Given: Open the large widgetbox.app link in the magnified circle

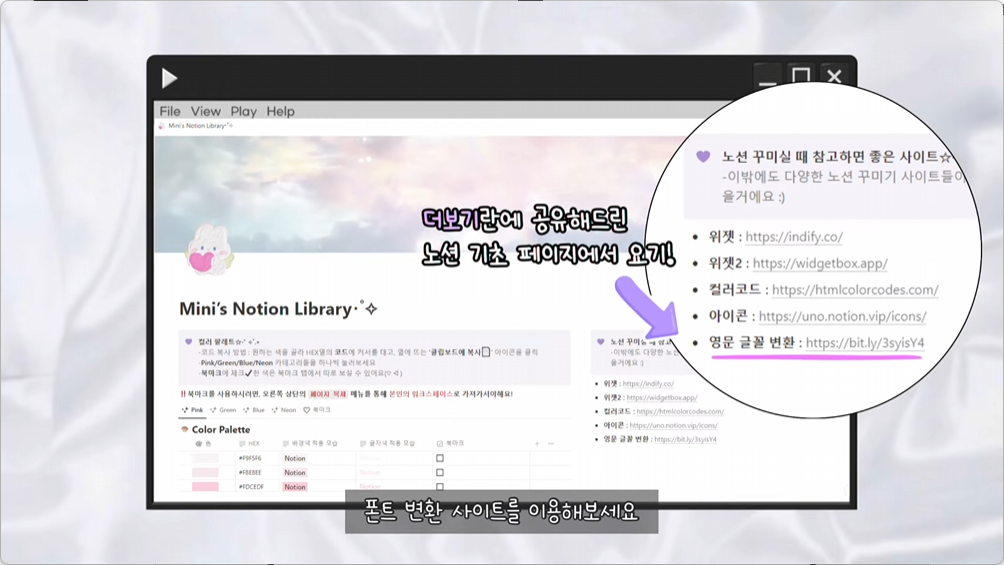Looking at the screenshot, I should coord(820,263).
